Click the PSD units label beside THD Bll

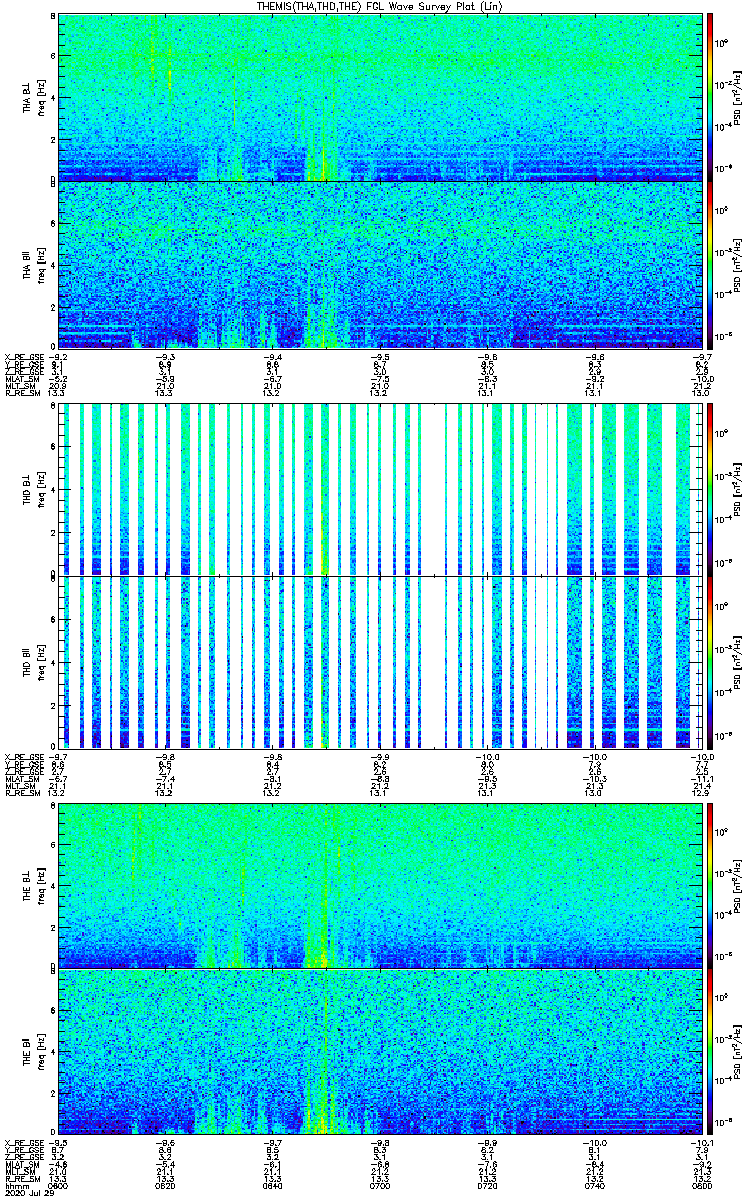tap(737, 662)
